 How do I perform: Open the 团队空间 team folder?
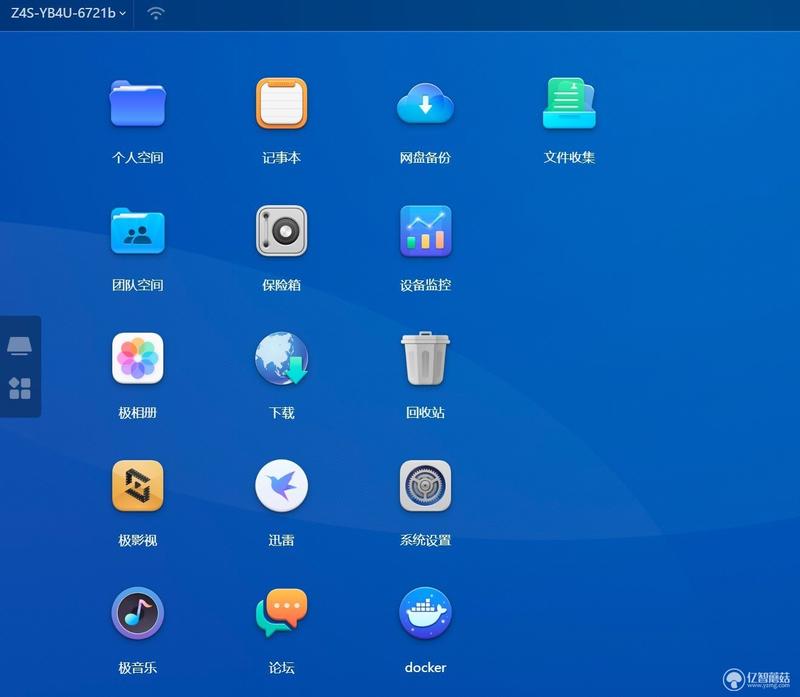(x=138, y=231)
